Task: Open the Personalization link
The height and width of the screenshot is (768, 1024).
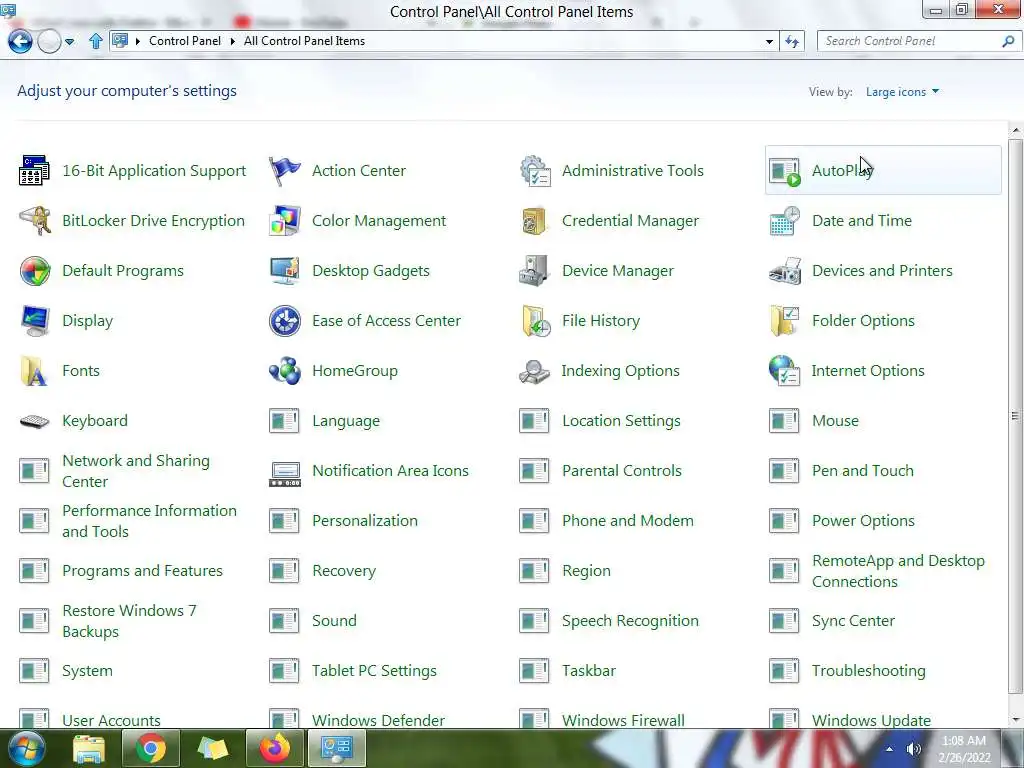Action: 365,521
